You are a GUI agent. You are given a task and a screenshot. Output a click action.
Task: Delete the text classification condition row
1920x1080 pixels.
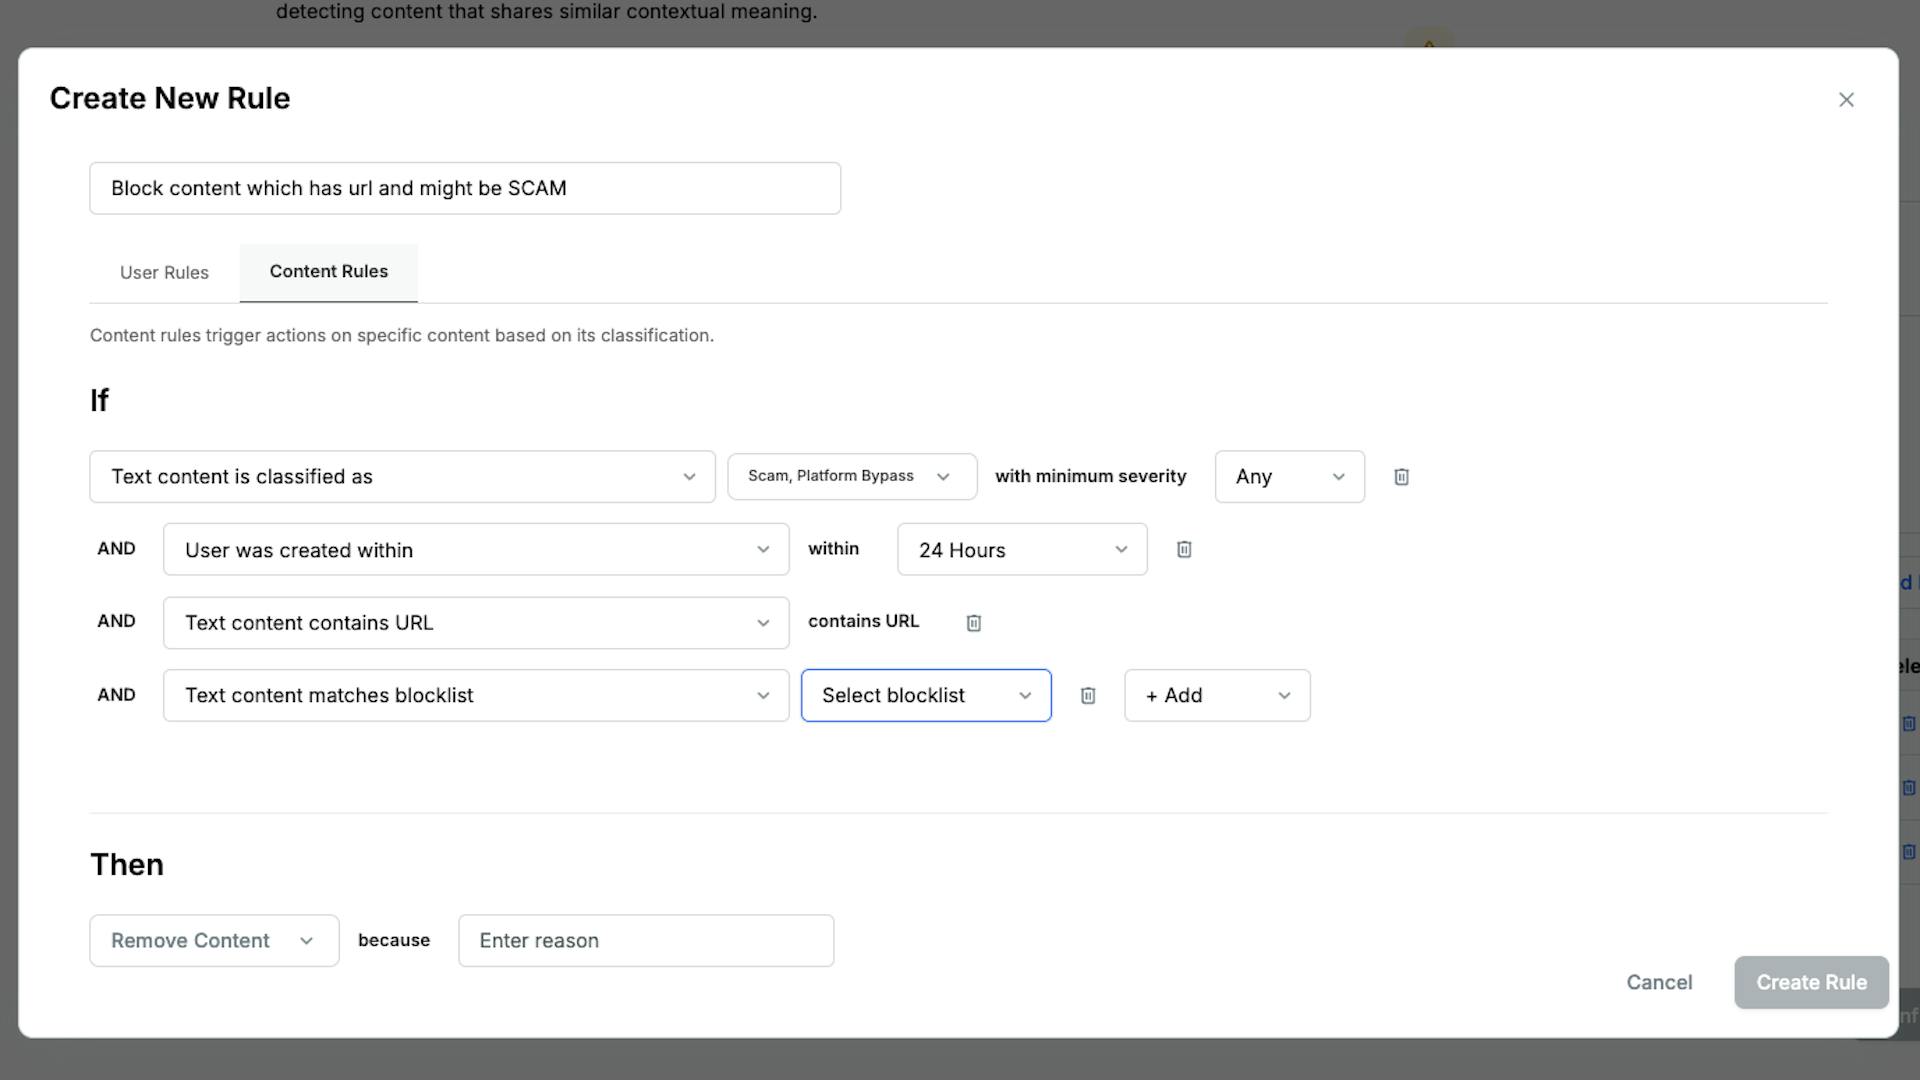[x=1401, y=477]
